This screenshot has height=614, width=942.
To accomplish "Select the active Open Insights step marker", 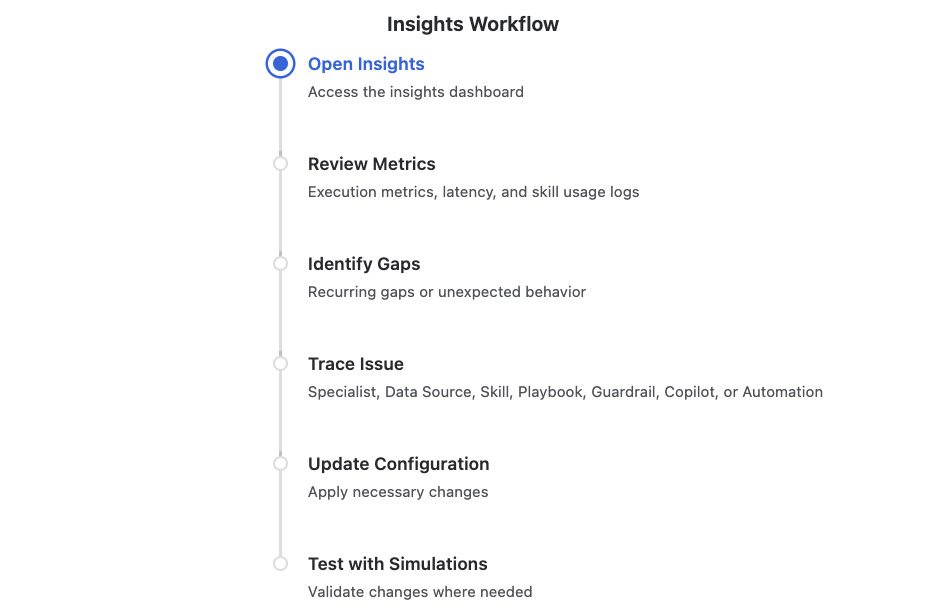I will [x=281, y=64].
